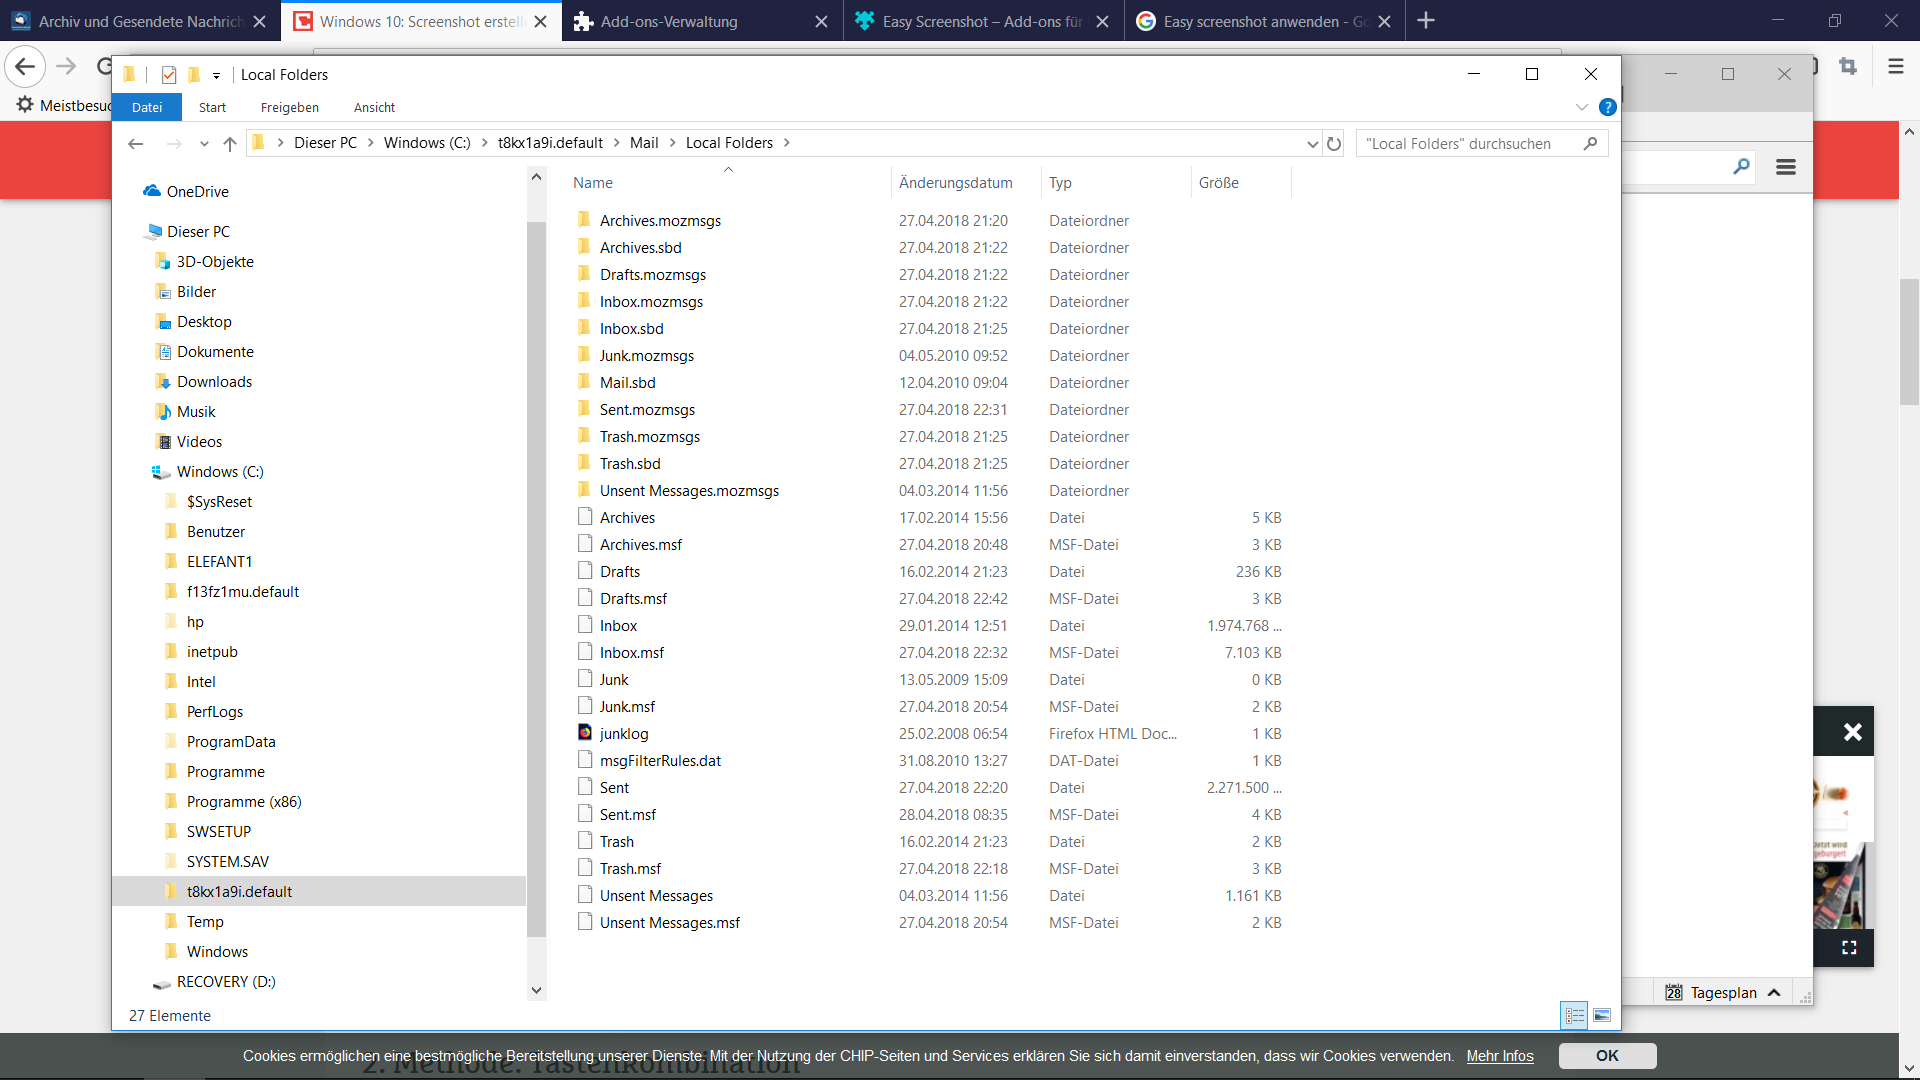Screen dimensions: 1920x1080
Task: Switch to details view layout
Action: click(x=1574, y=1015)
